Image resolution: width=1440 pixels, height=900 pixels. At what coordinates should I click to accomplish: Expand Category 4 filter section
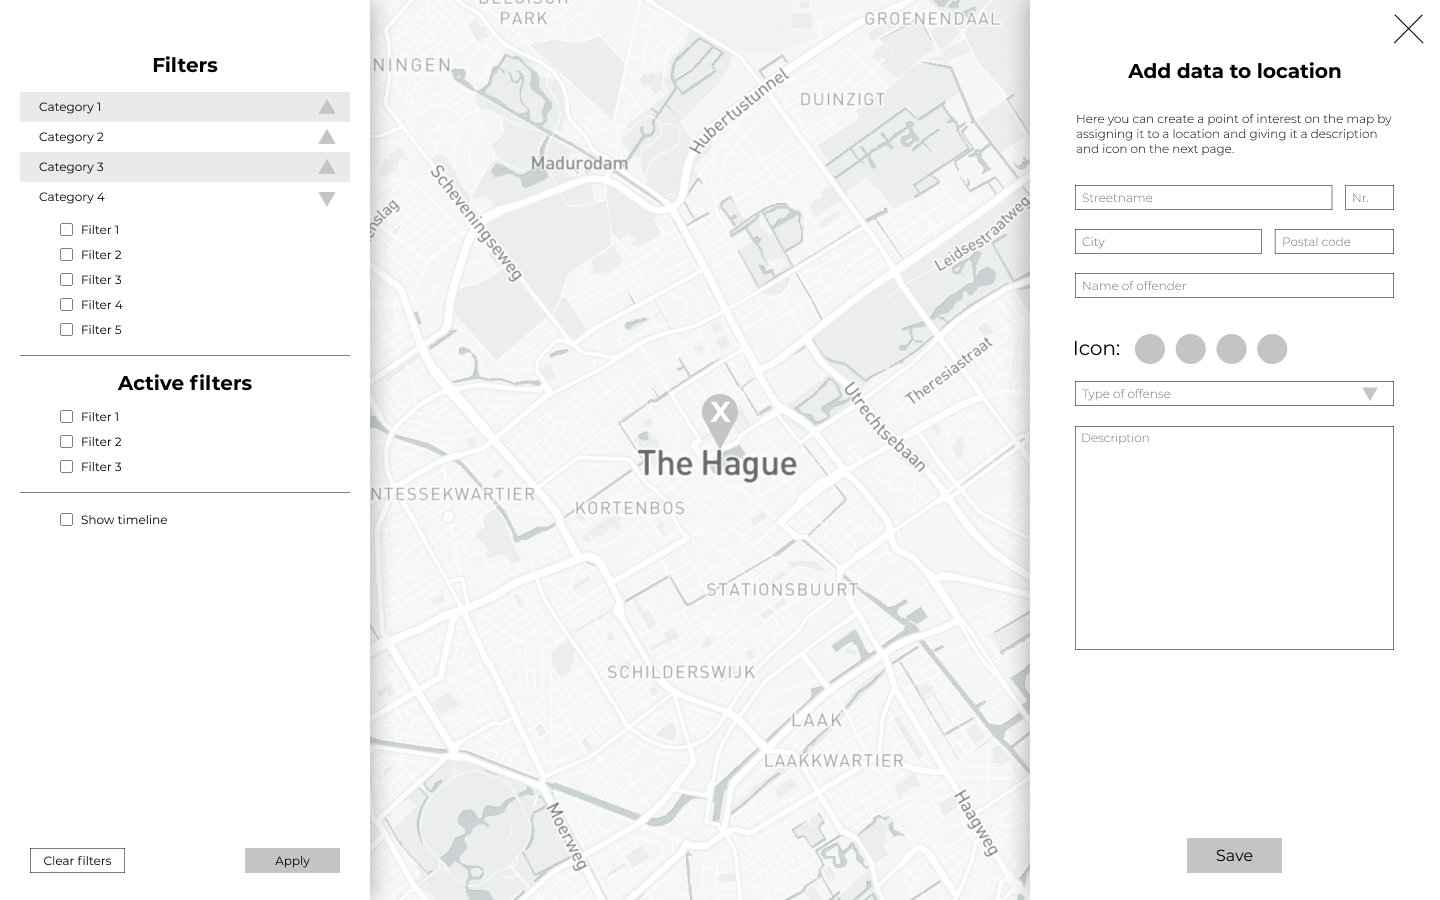pyautogui.click(x=327, y=198)
